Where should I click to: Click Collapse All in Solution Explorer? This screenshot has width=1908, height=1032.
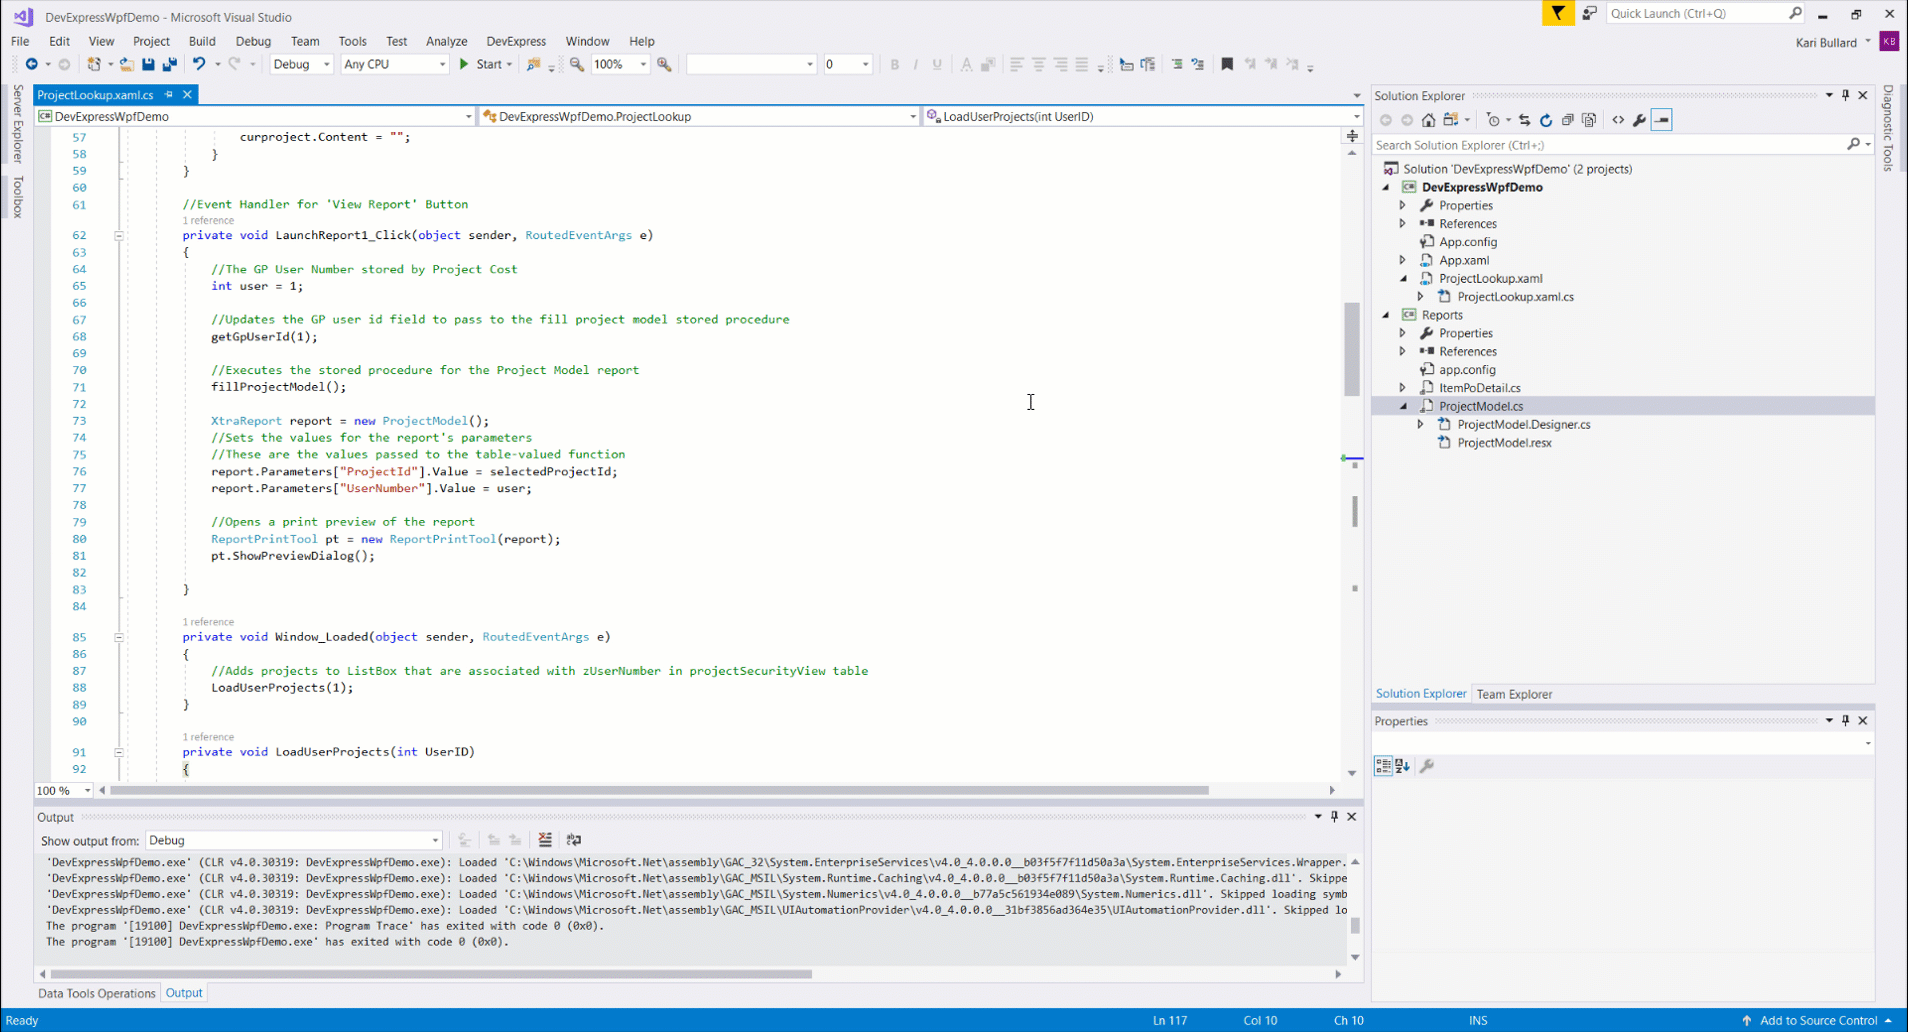[x=1567, y=120]
